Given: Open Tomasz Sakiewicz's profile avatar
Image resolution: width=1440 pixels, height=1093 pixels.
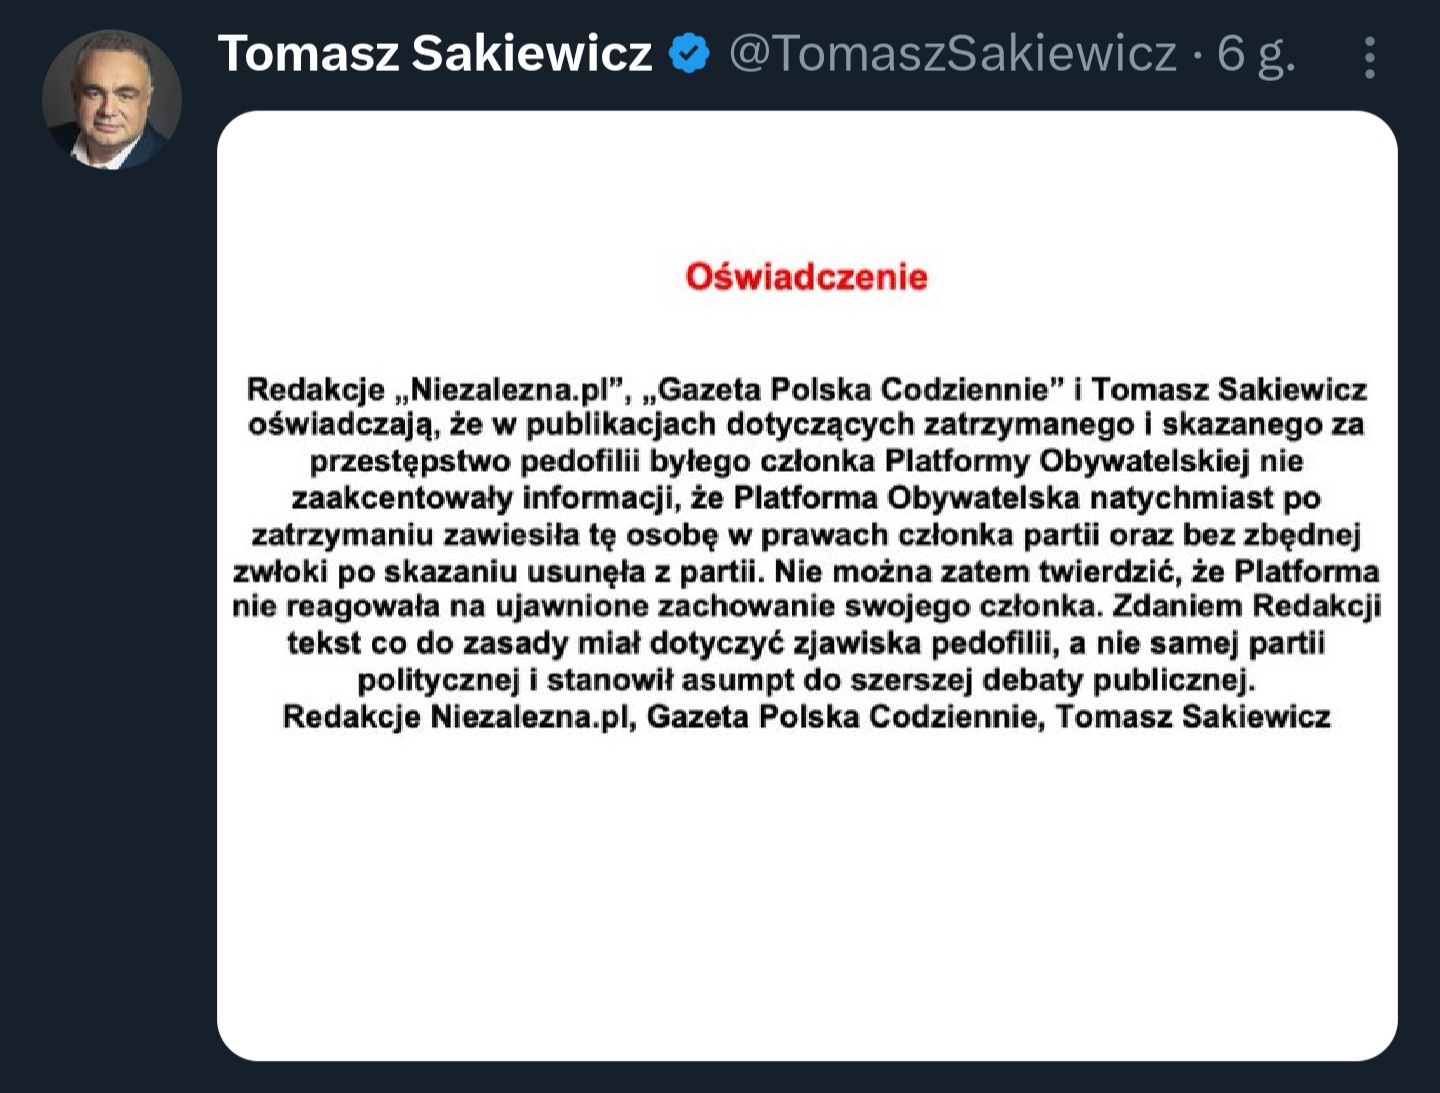Looking at the screenshot, I should click(x=111, y=99).
